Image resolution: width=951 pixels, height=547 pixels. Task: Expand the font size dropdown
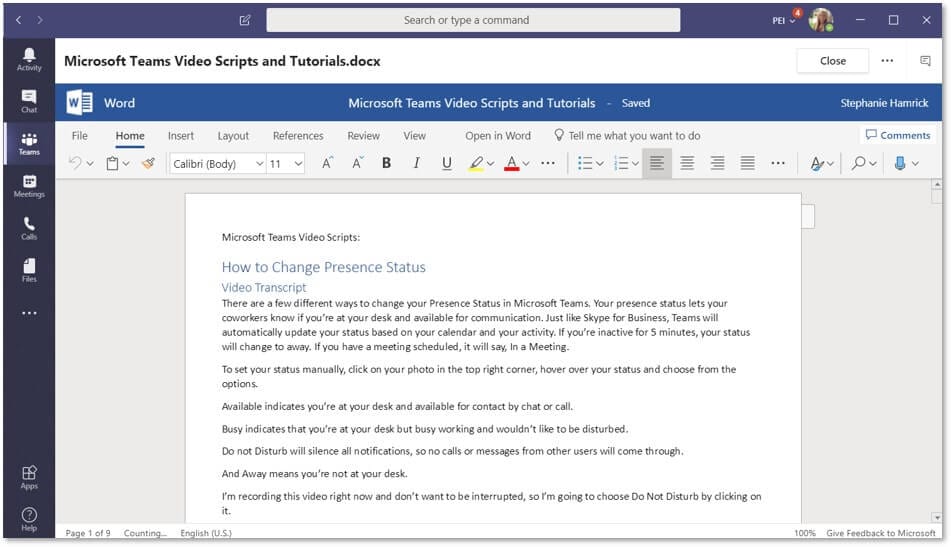click(298, 164)
